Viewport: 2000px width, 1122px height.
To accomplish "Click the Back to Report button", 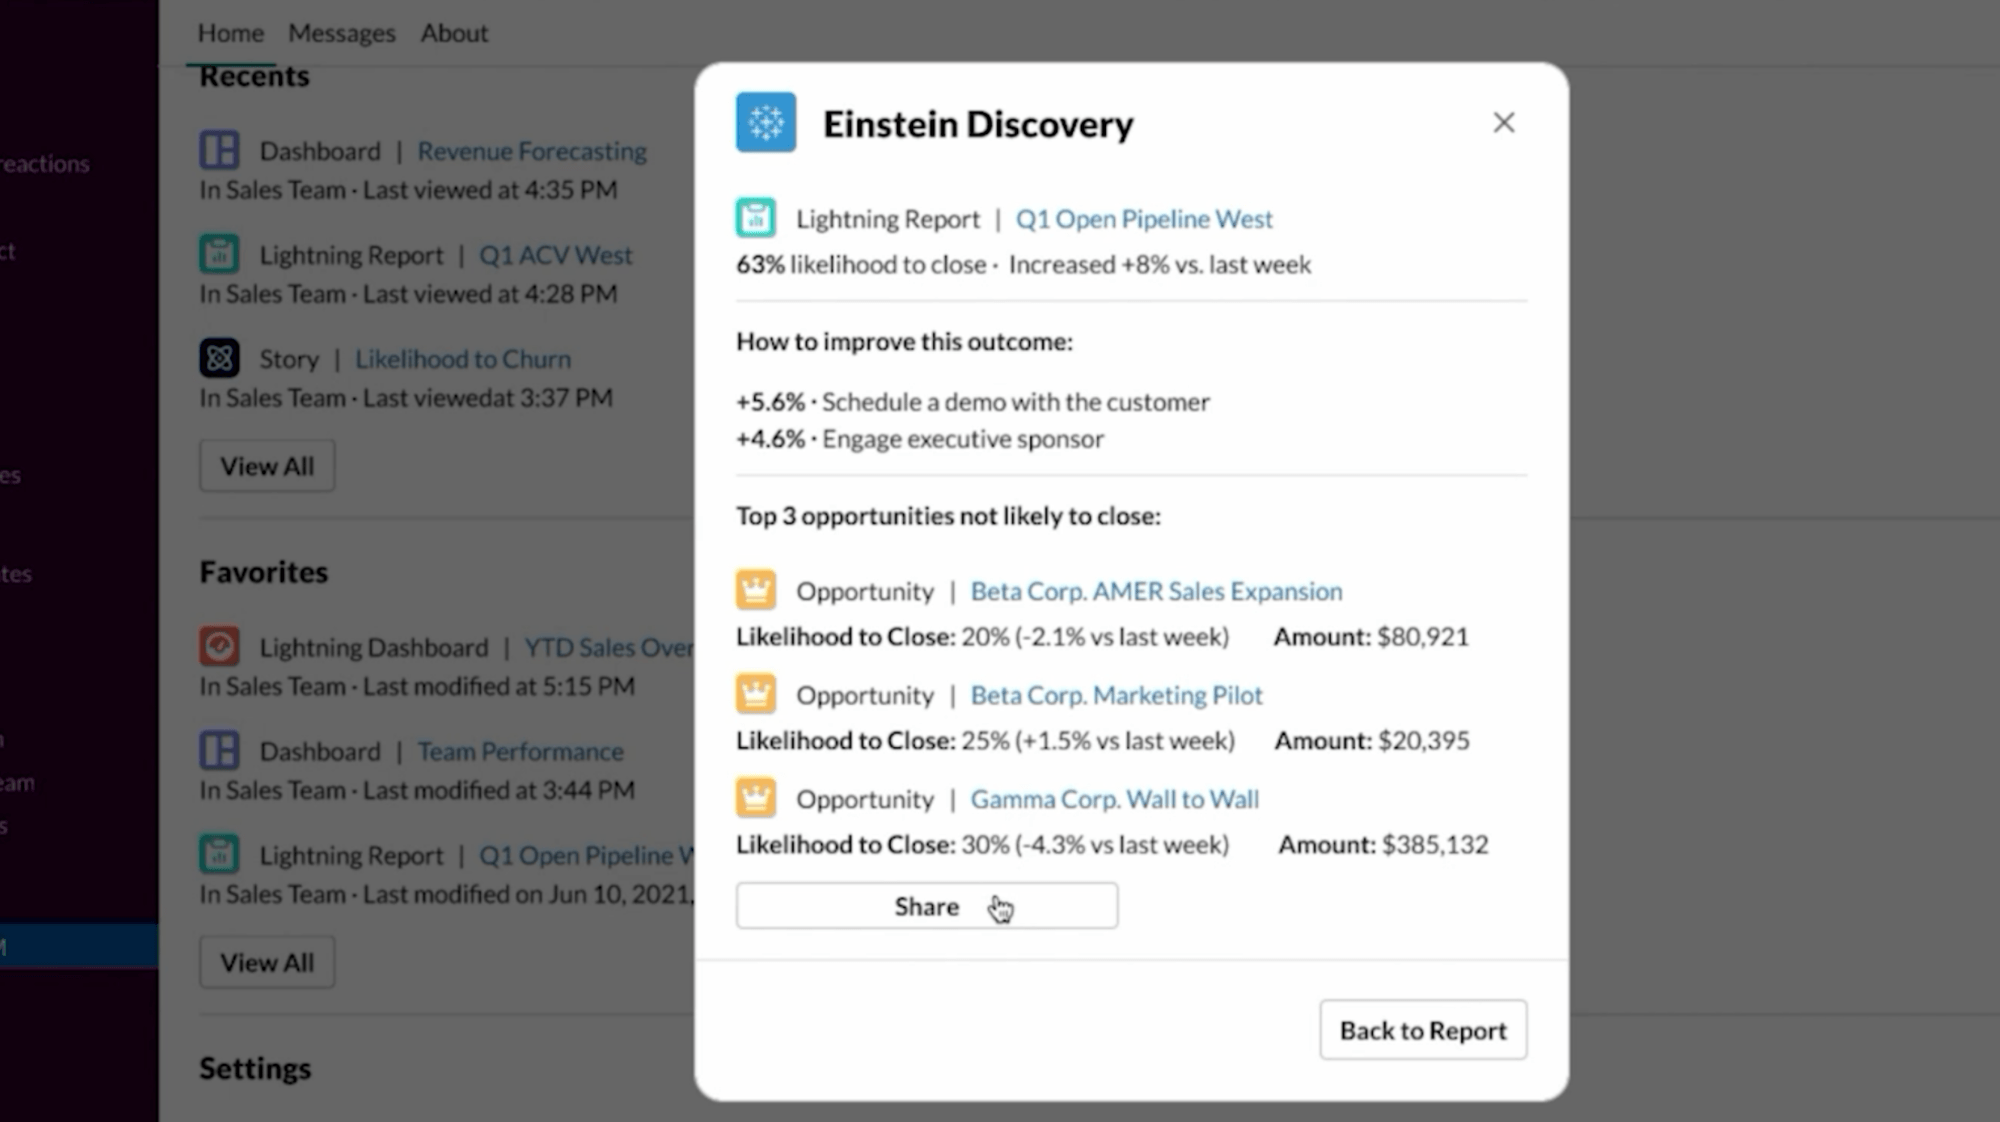I will [1422, 1030].
